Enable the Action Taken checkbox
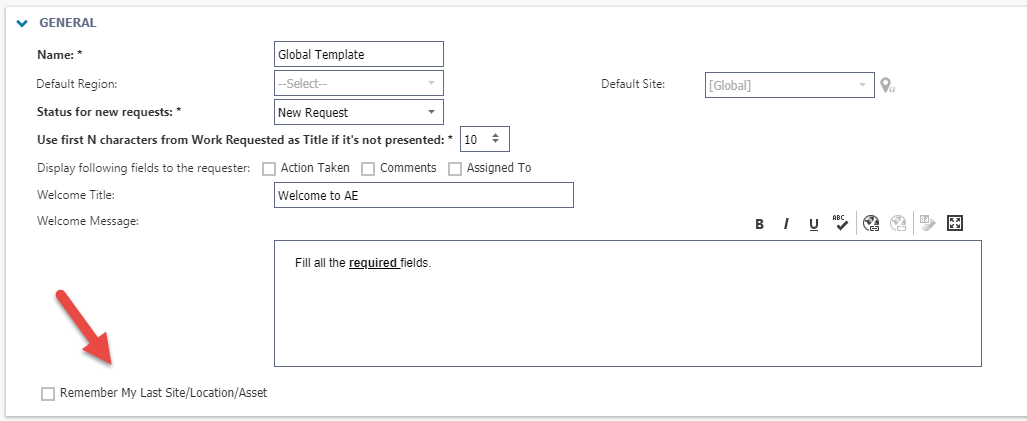This screenshot has width=1027, height=421. pyautogui.click(x=269, y=169)
